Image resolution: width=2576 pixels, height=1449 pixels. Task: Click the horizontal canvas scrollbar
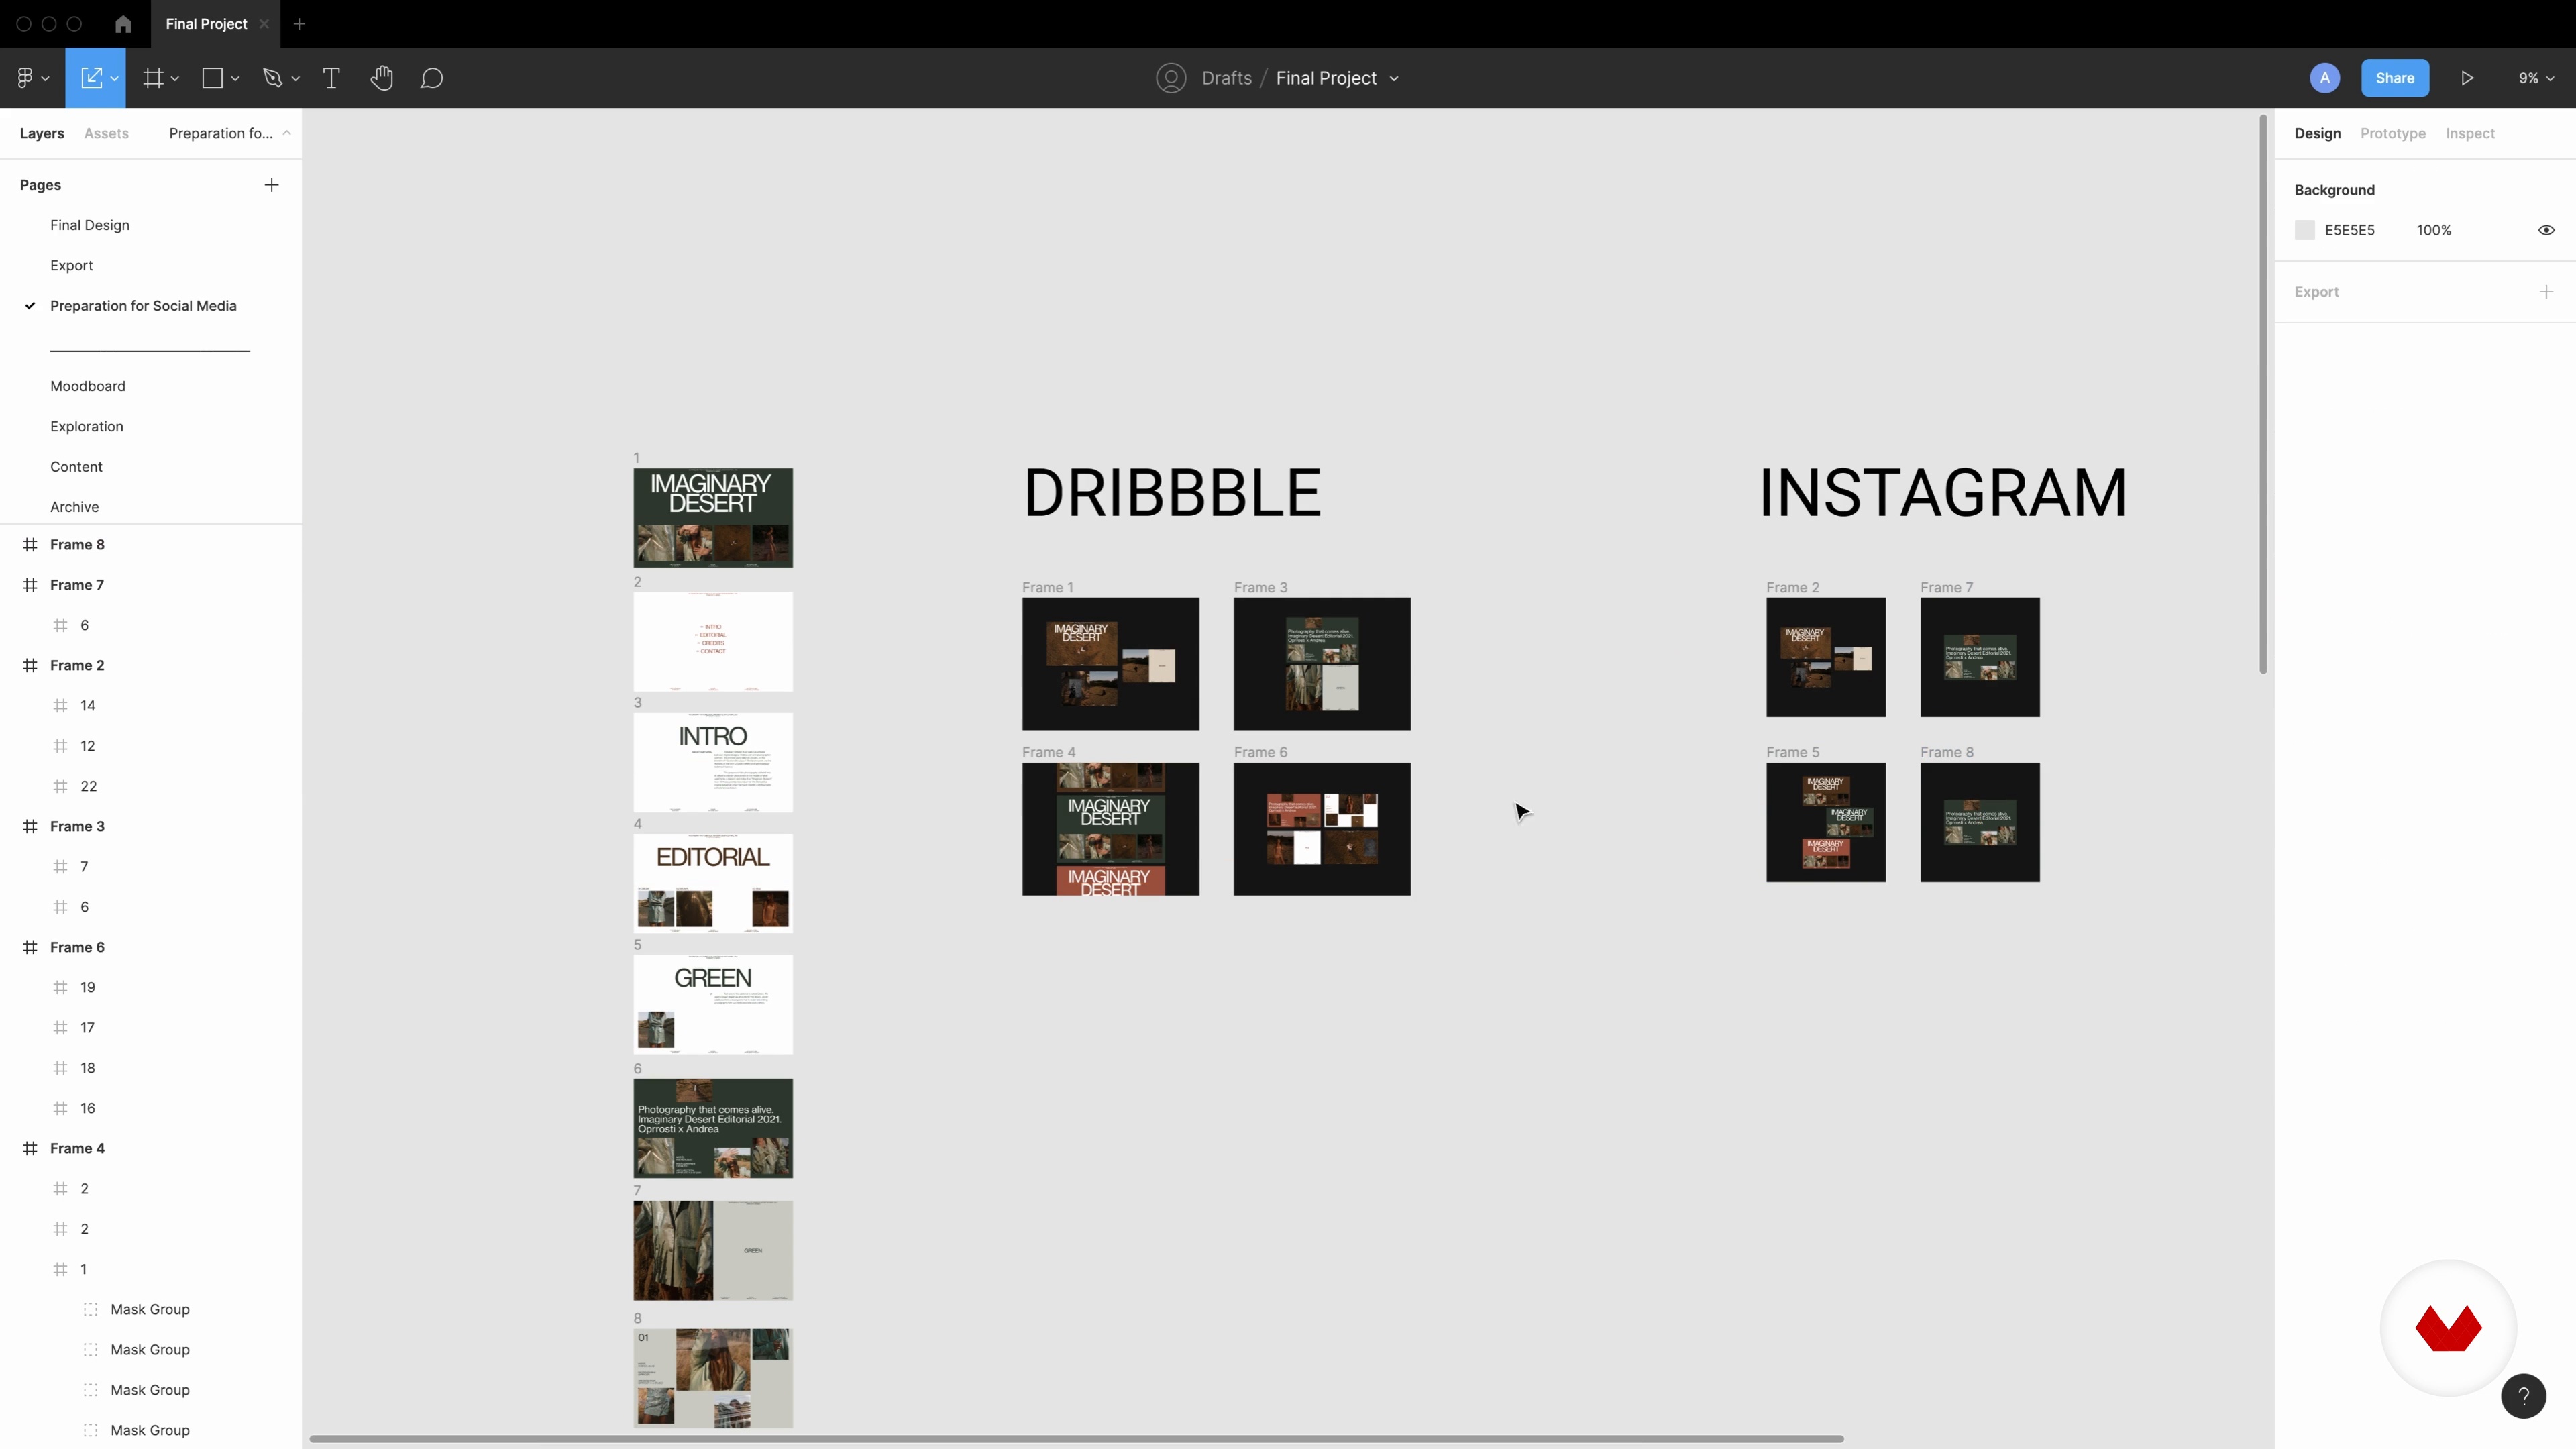click(1076, 1439)
